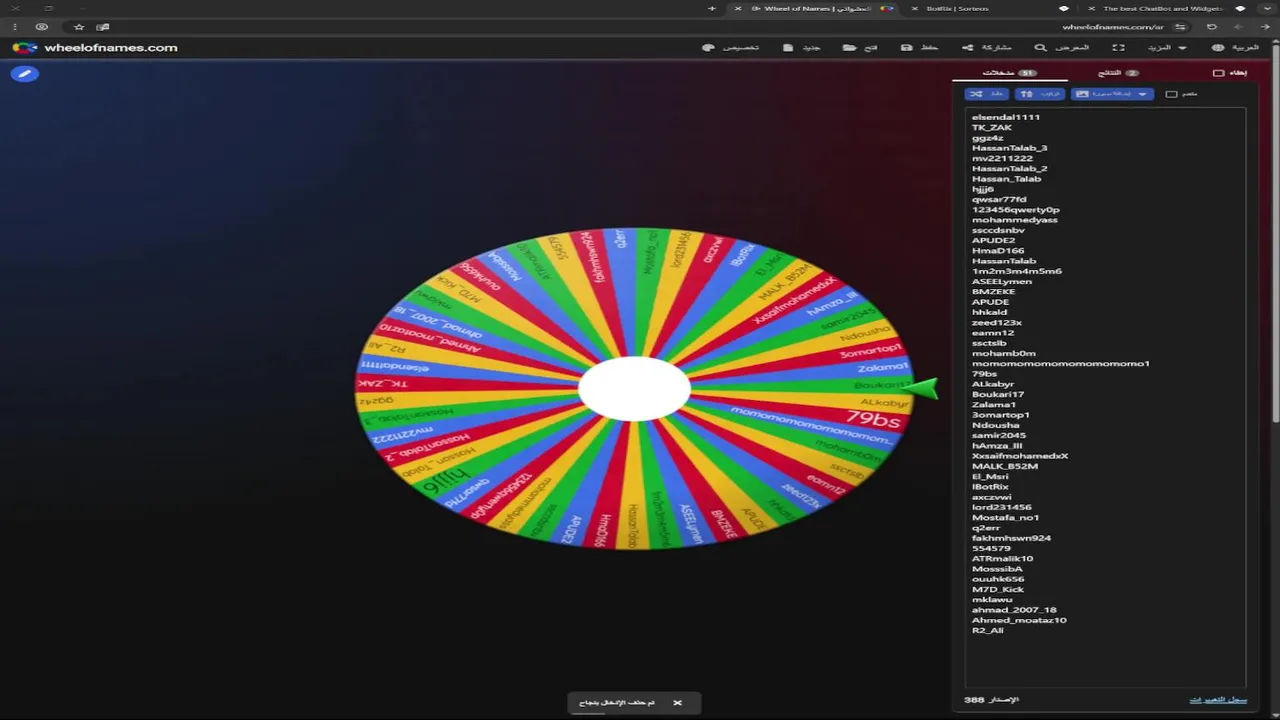Close the Wheel of Names tab

click(738, 8)
